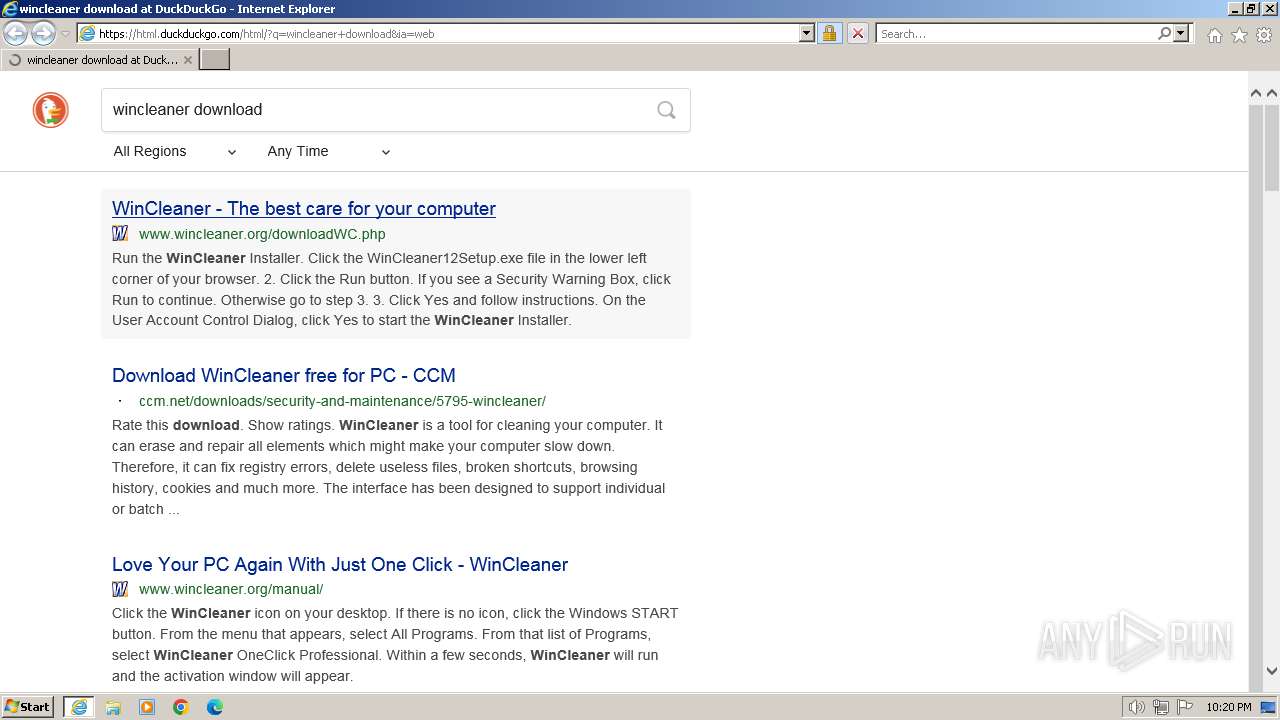Screen dimensions: 1280x720
Task: Expand the address bar autocomplete dropdown
Action: pyautogui.click(x=807, y=33)
